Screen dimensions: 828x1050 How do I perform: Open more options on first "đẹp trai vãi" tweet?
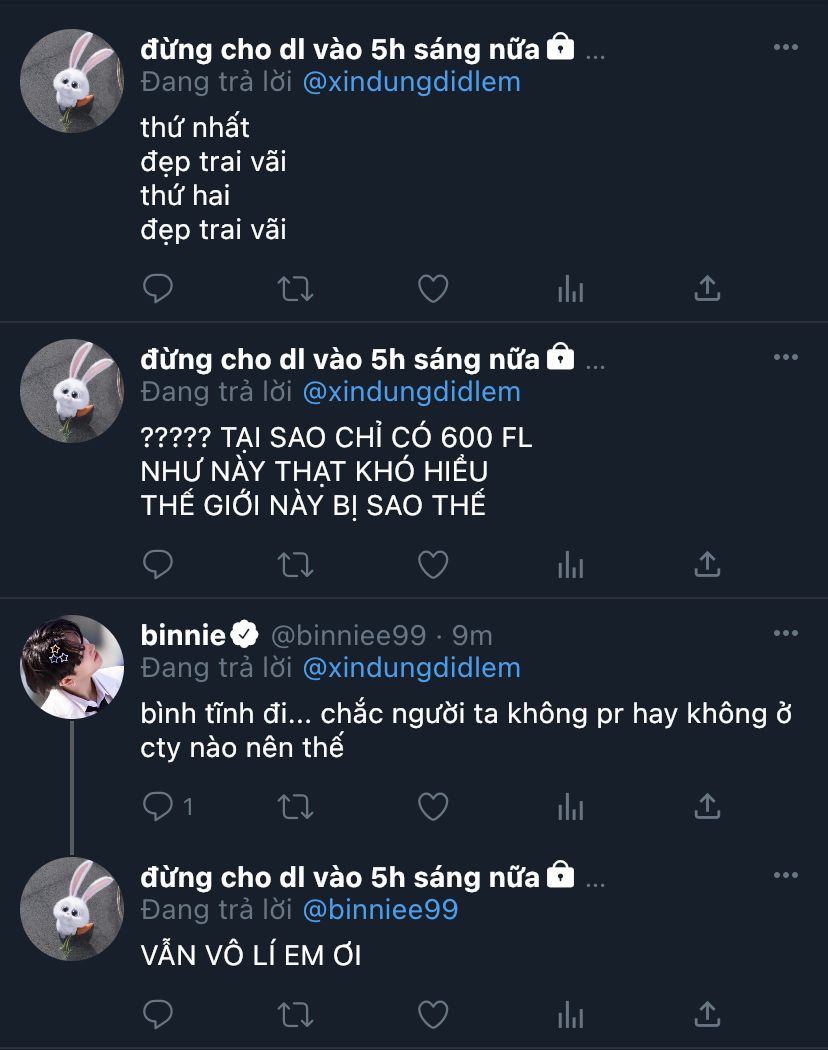point(786,47)
